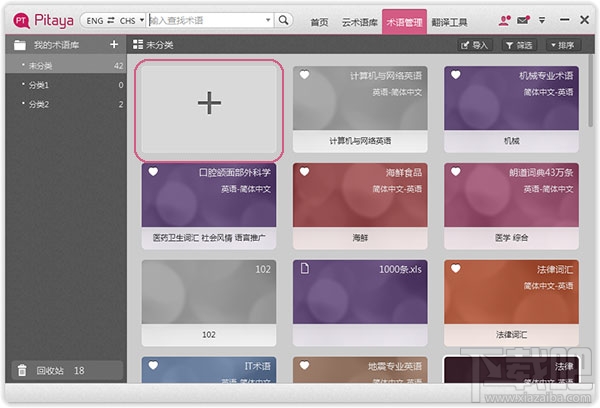This screenshot has height=408, width=600.
Task: Switch to the 翻译工具 tab
Action: coord(449,21)
